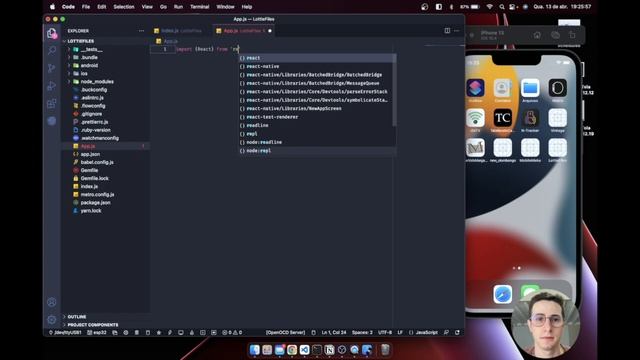
Task: Open the Run and Debug view
Action: (x=52, y=85)
